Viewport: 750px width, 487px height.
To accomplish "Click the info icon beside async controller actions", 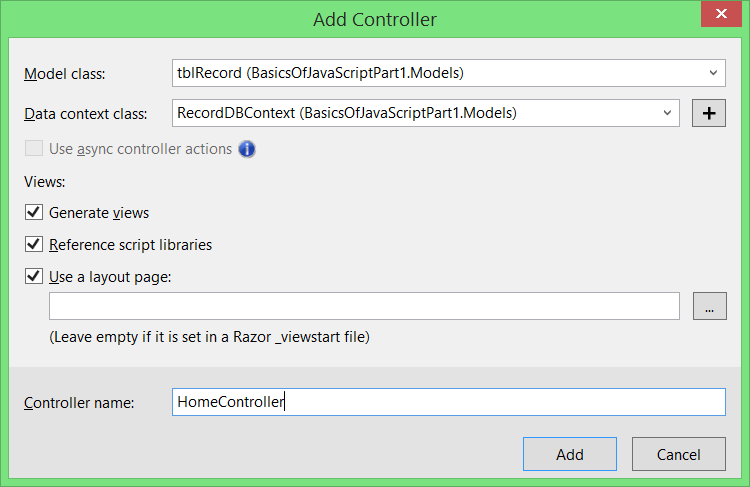I will click(246, 149).
